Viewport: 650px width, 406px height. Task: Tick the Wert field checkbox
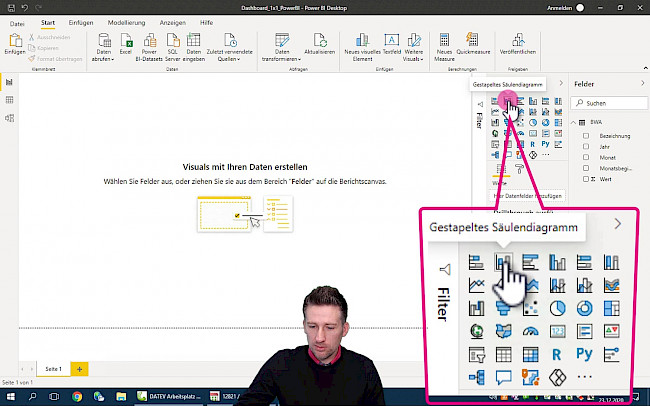pos(586,179)
